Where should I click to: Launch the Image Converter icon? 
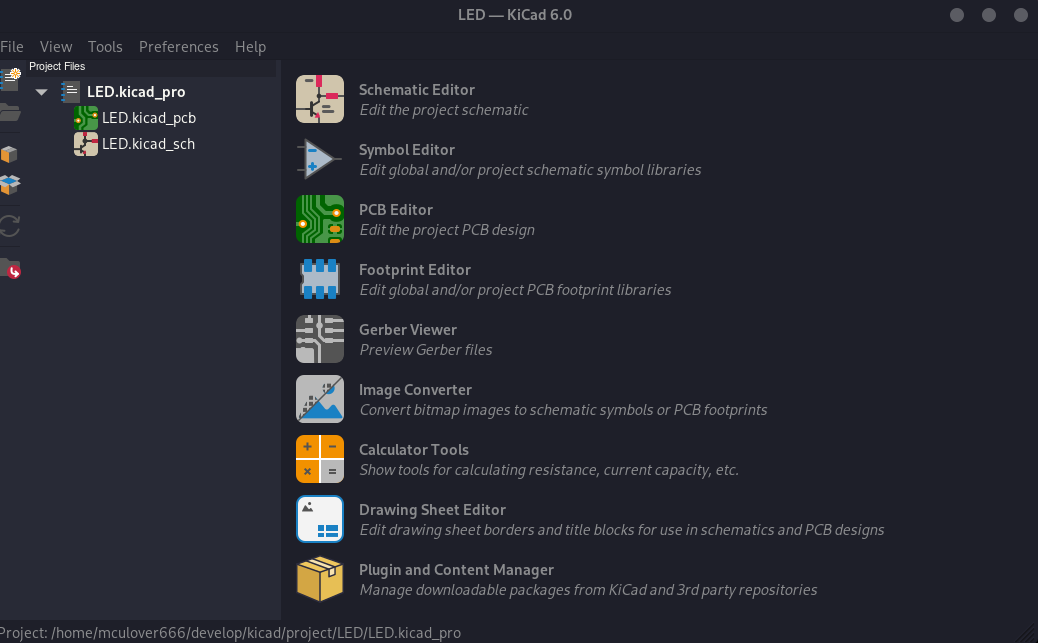[x=320, y=399]
